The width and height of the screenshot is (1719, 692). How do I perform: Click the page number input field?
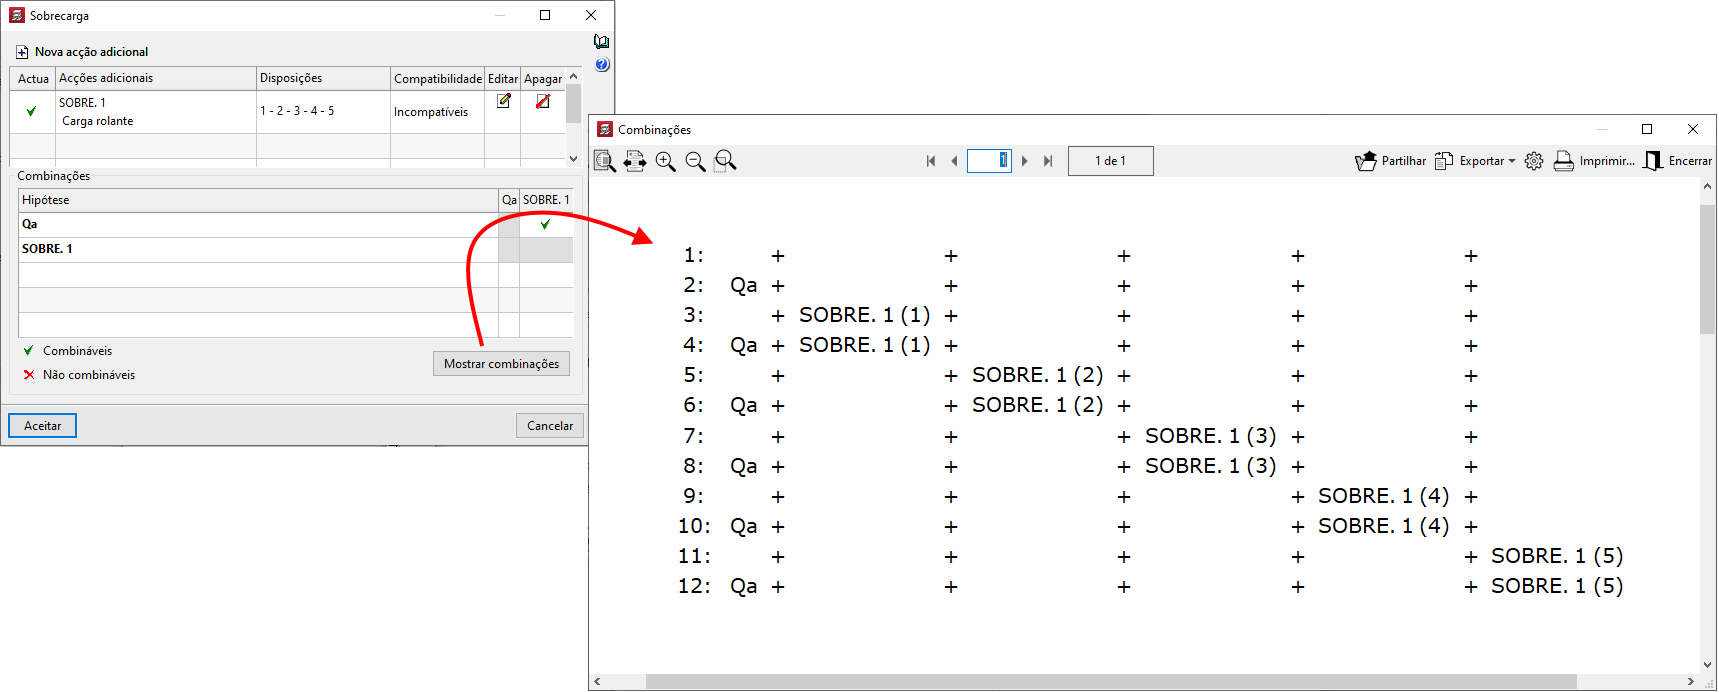pyautogui.click(x=988, y=161)
